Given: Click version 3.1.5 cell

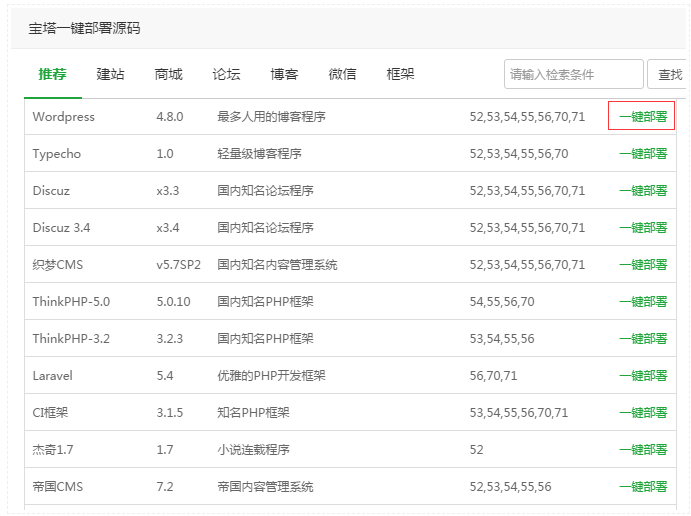Looking at the screenshot, I should click(170, 413).
